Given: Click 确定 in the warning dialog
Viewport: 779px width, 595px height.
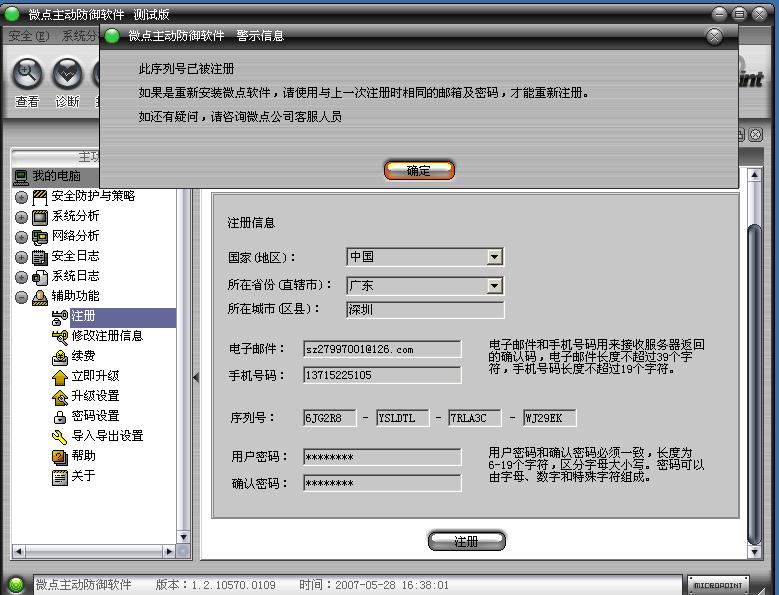Looking at the screenshot, I should 419,170.
